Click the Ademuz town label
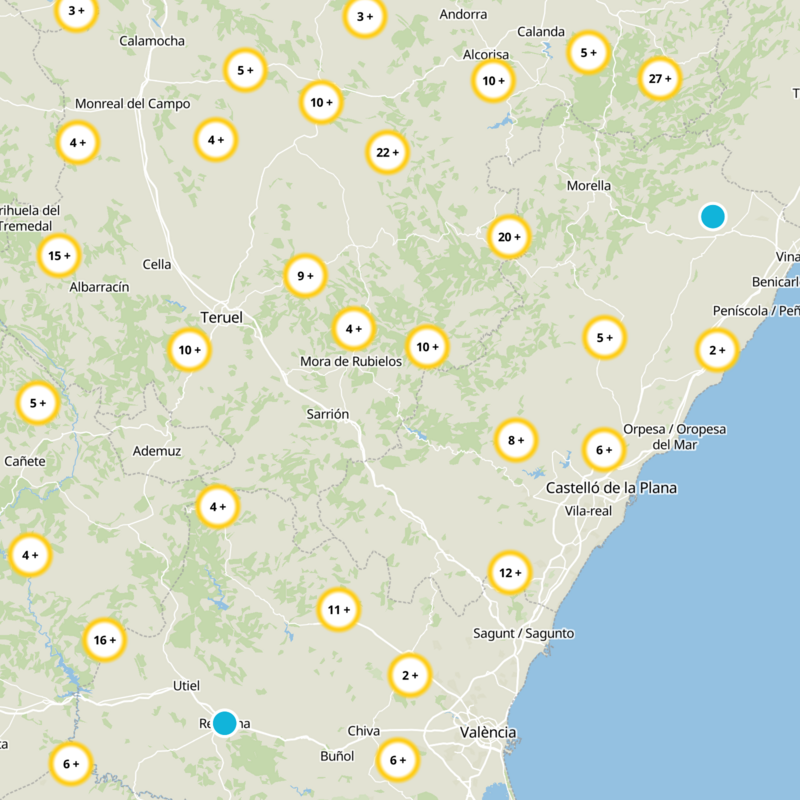 pos(157,451)
